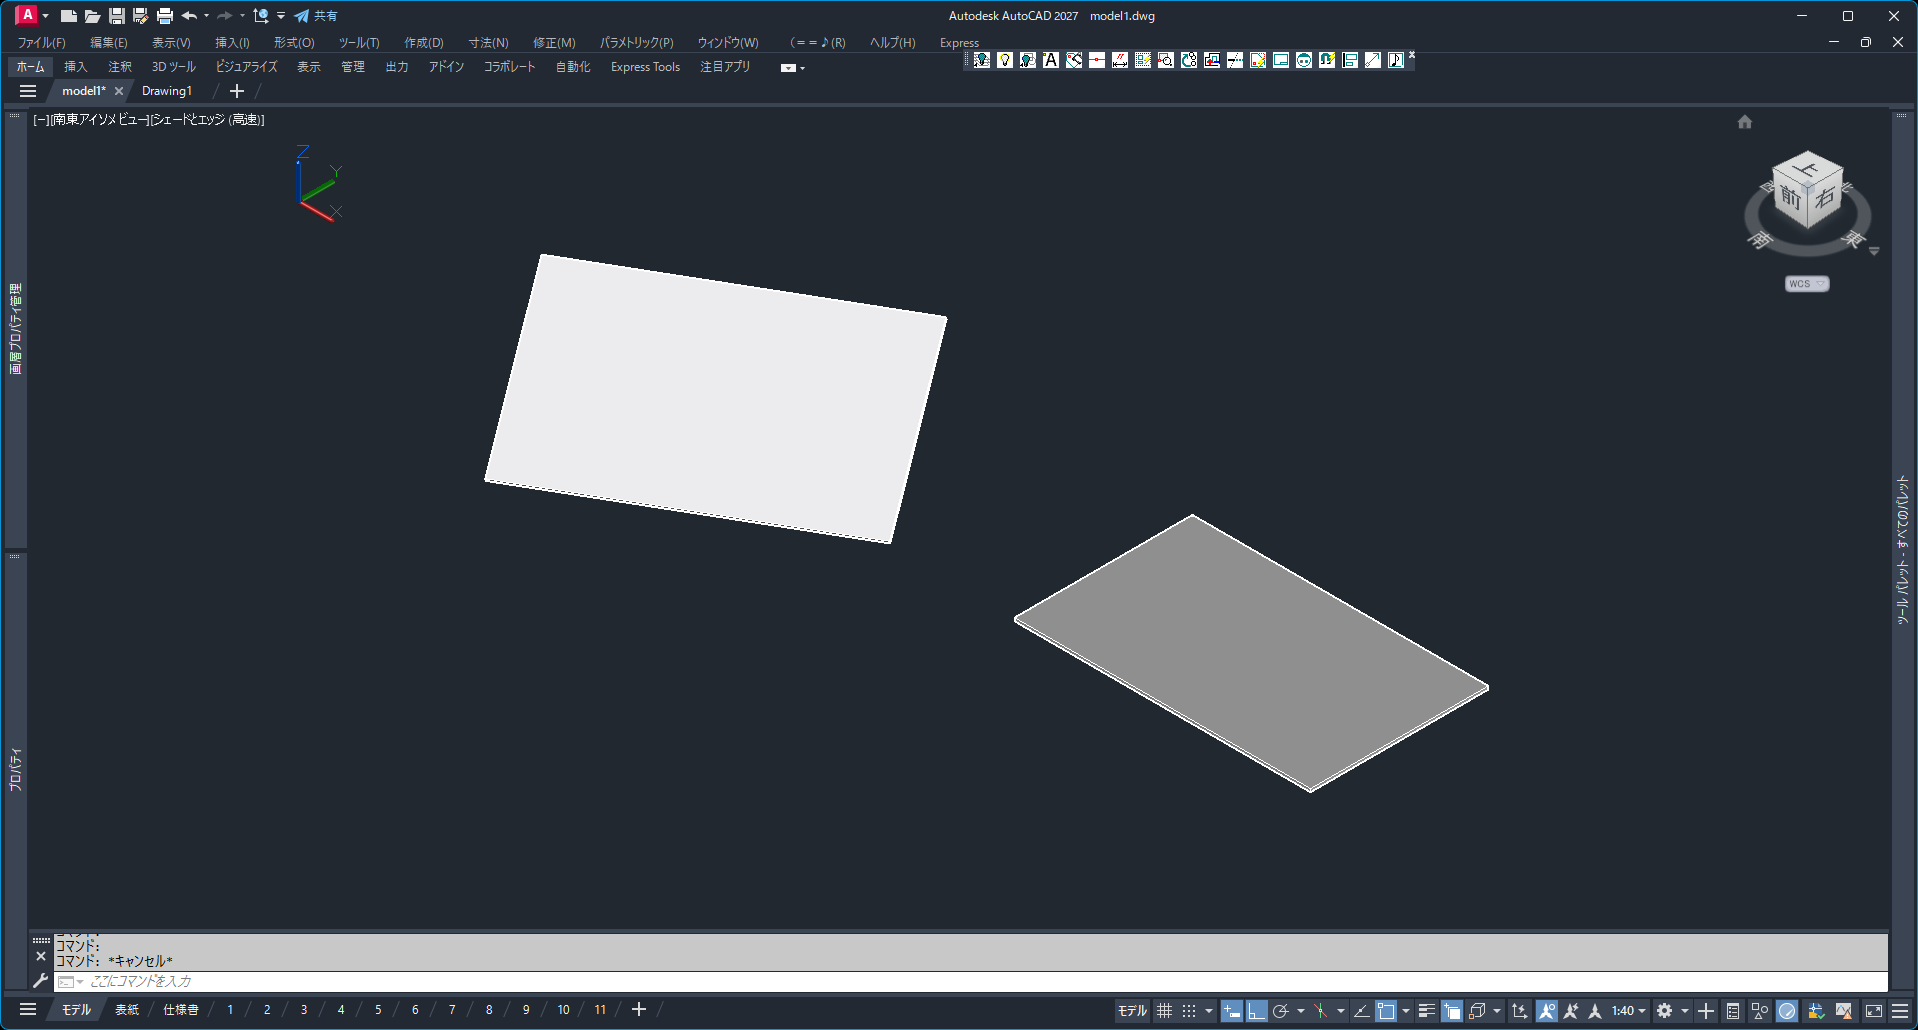Click the clean screen icon in status bar
This screenshot has width=1918, height=1030.
(1873, 1011)
